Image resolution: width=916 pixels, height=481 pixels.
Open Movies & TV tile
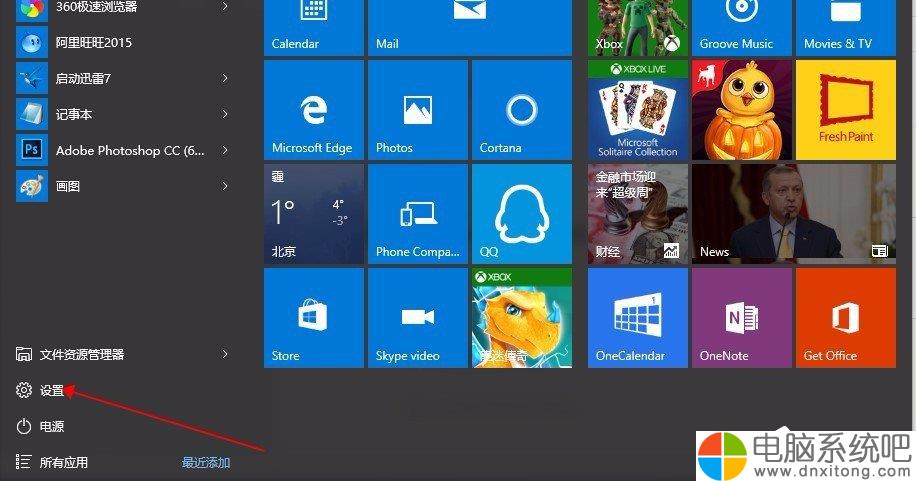coord(845,27)
